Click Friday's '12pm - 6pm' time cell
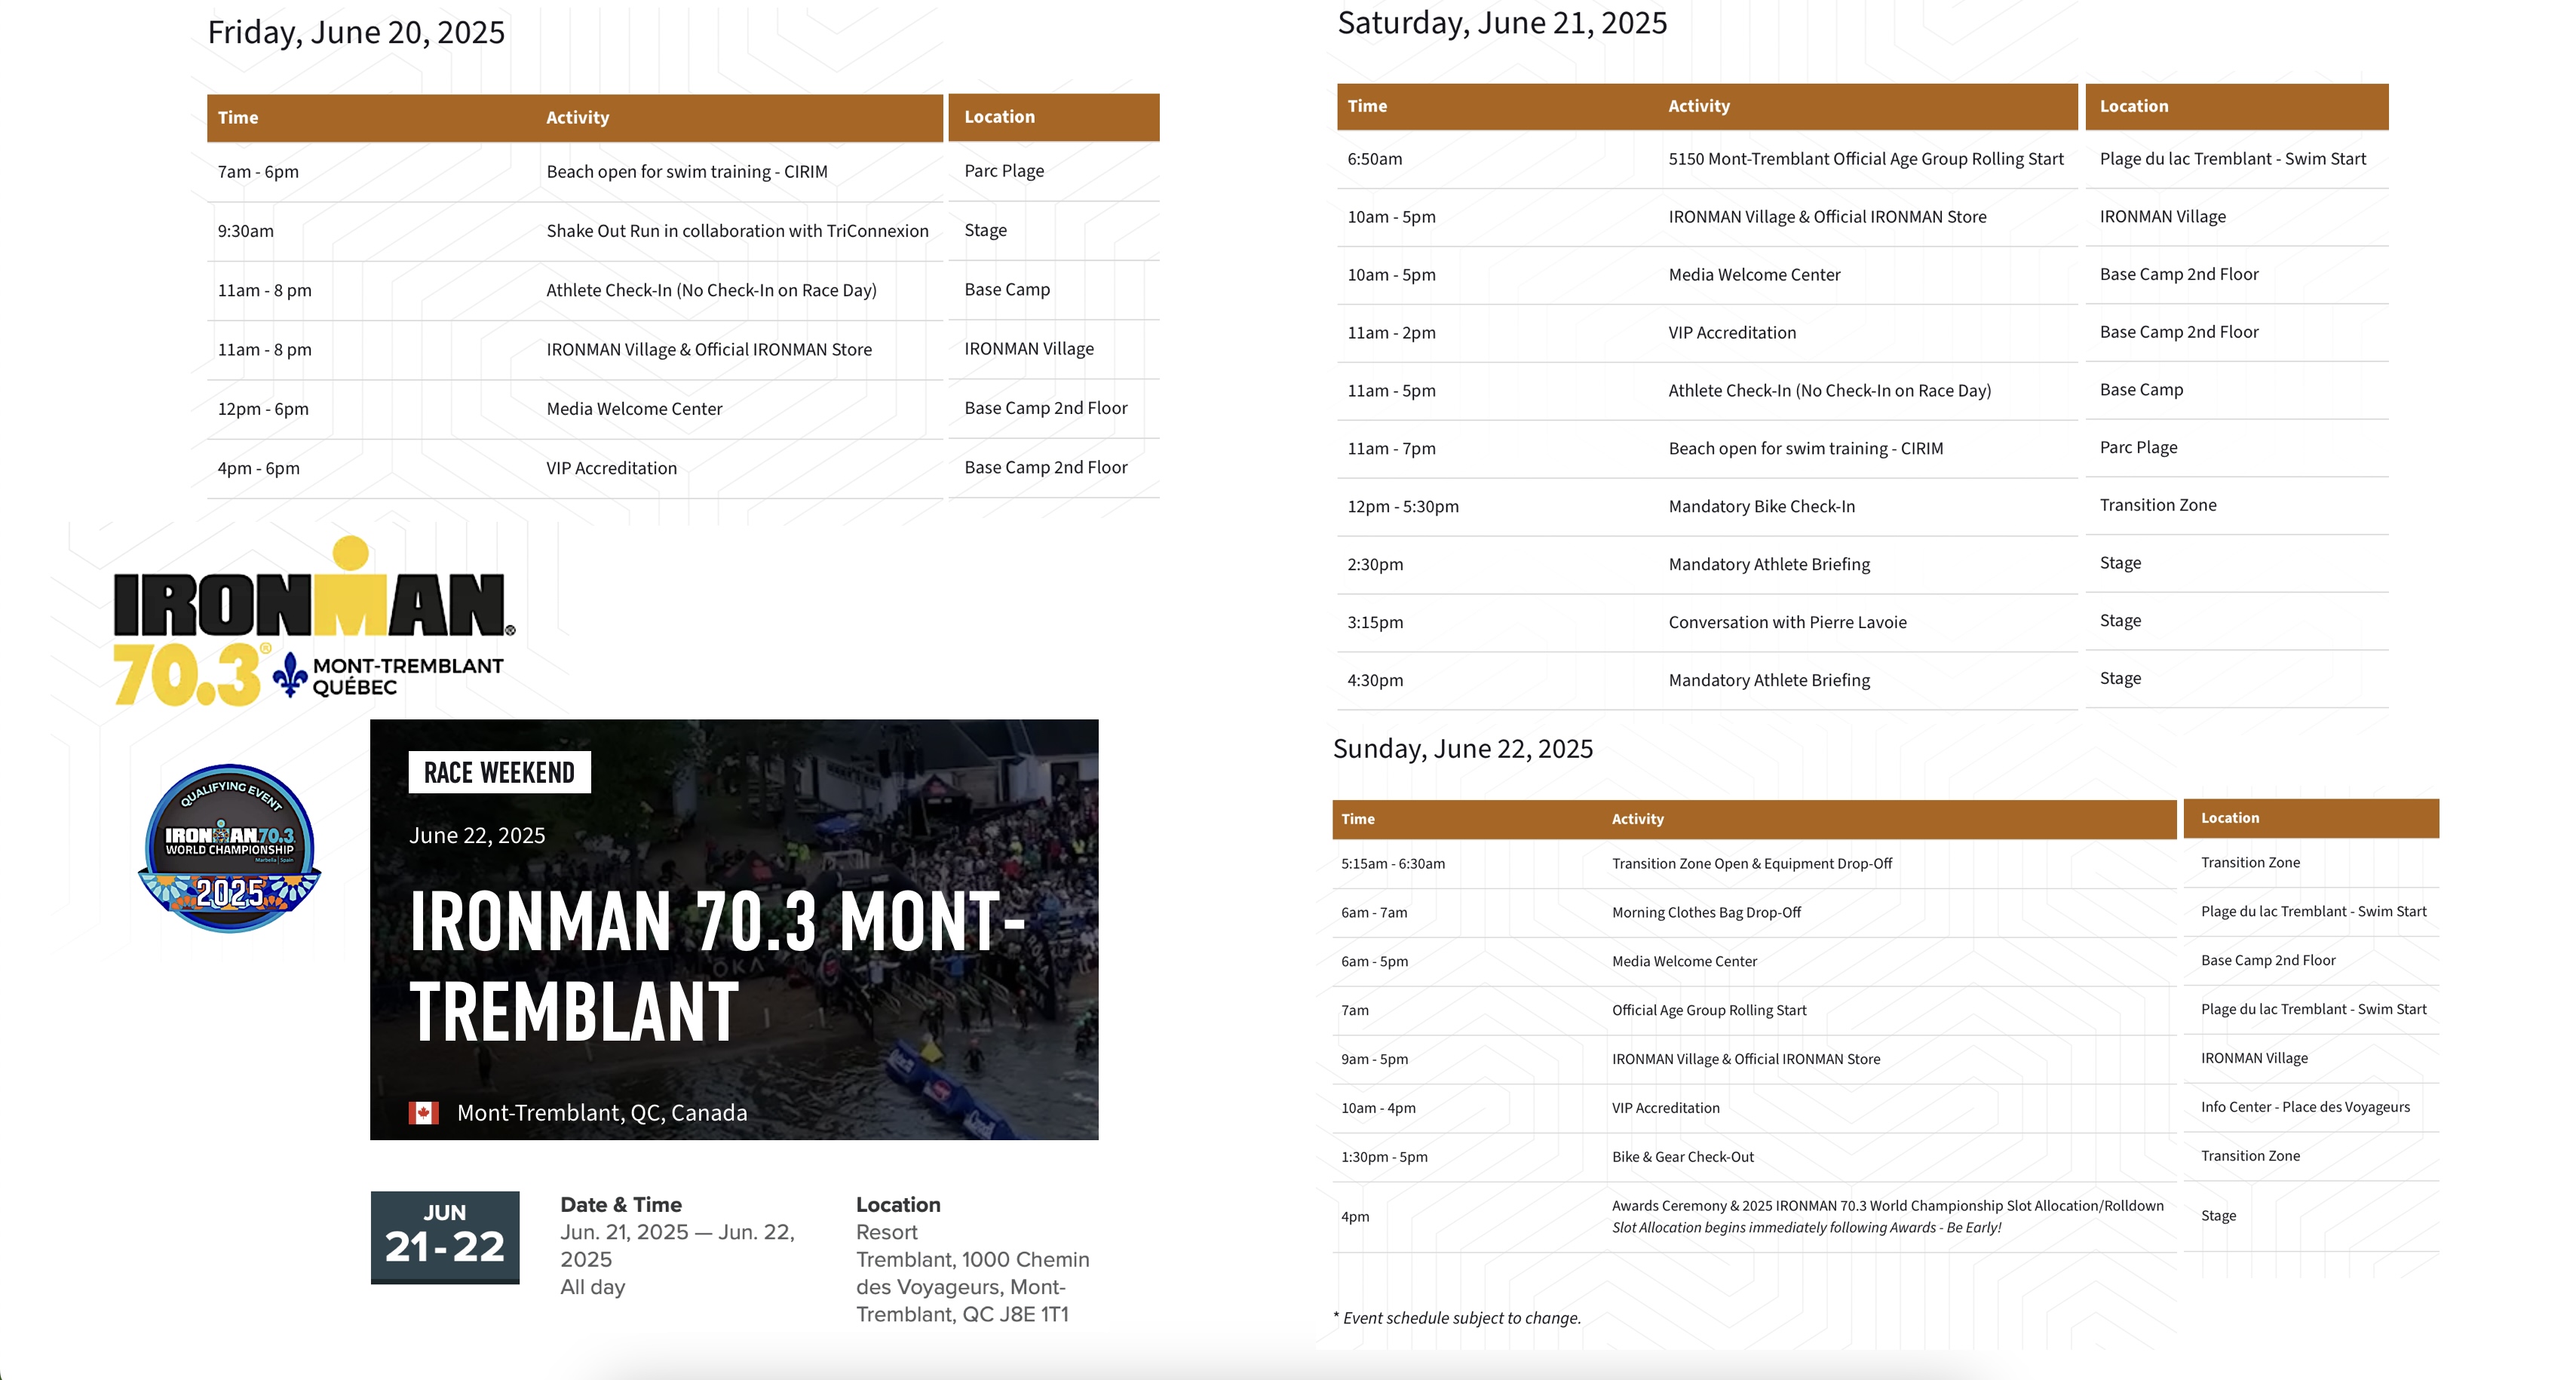 pos(263,409)
